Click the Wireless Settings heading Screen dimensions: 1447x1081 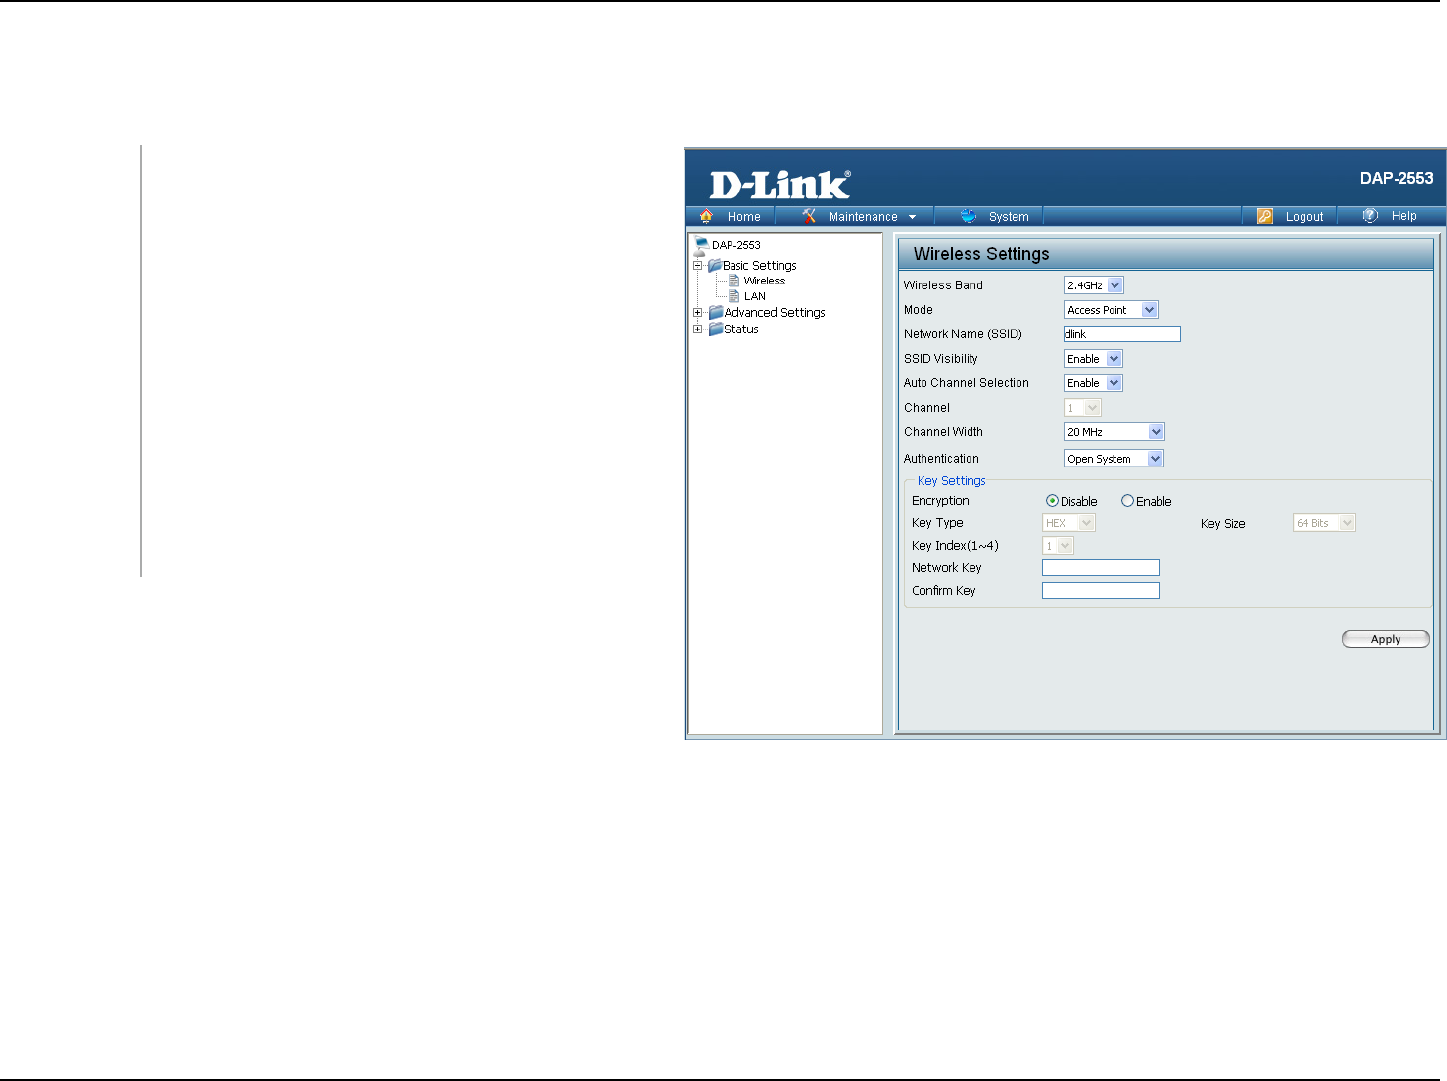(981, 254)
